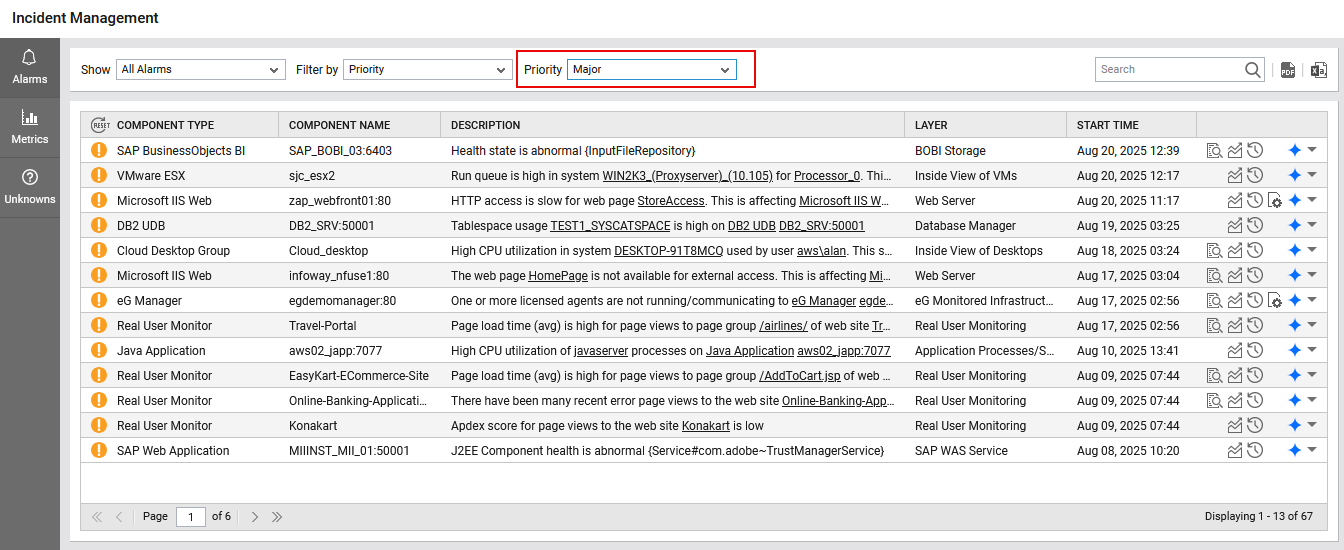
Task: Open the Unknowns sidebar tab
Action: (x=30, y=187)
